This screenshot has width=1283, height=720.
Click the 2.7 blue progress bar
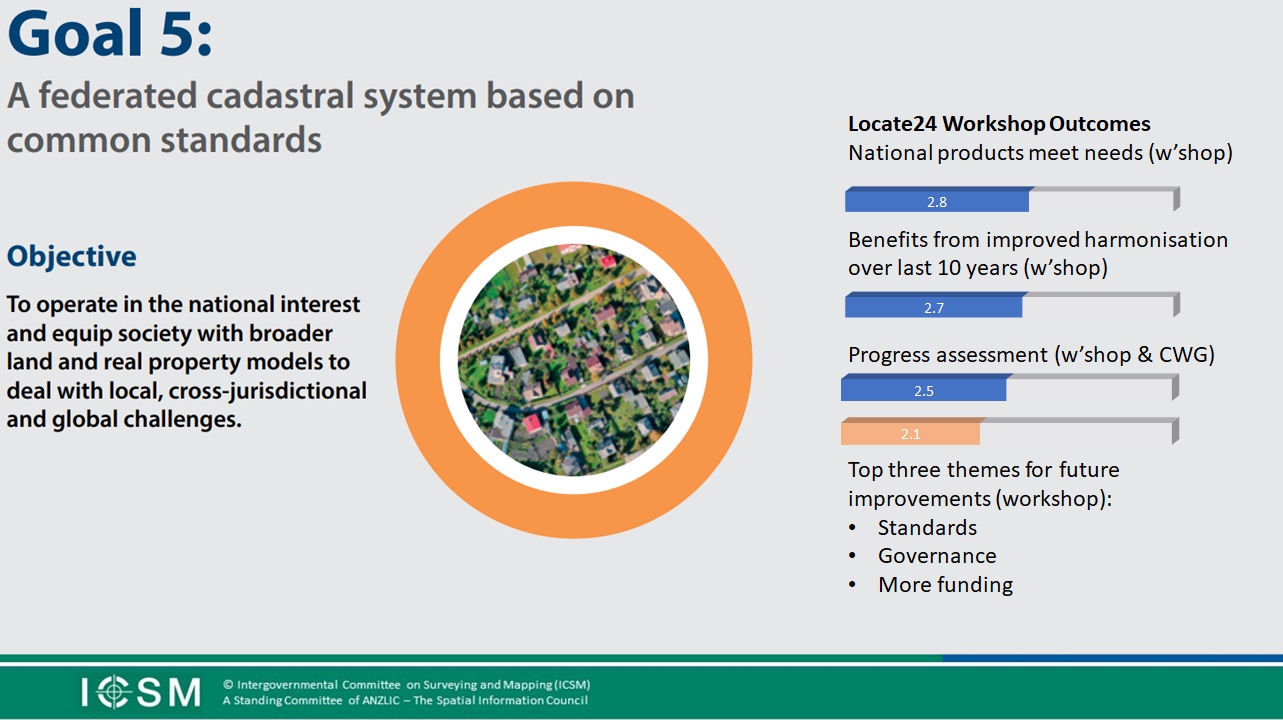934,306
